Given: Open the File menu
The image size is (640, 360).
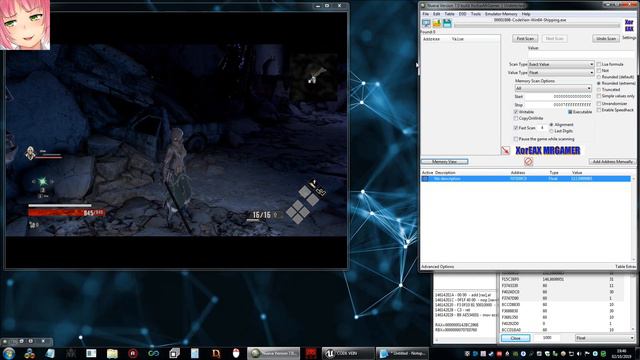Looking at the screenshot, I should click(x=425, y=14).
